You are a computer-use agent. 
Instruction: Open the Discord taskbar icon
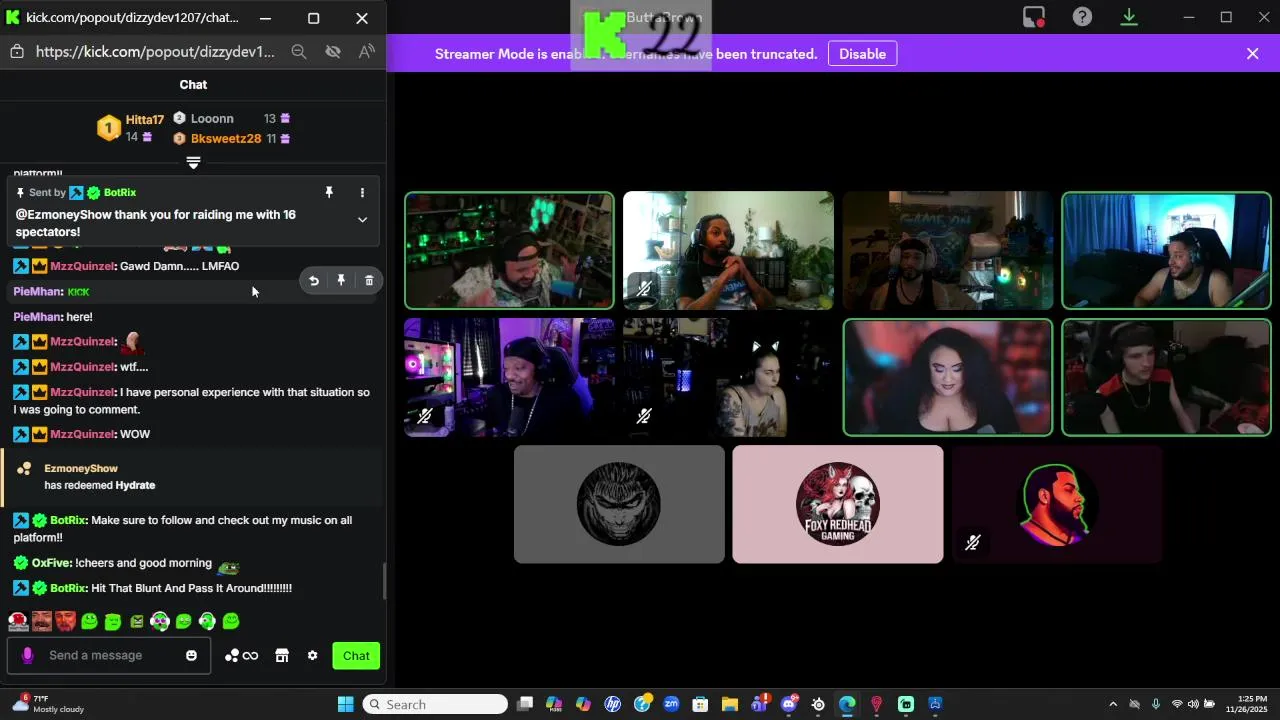point(789,704)
